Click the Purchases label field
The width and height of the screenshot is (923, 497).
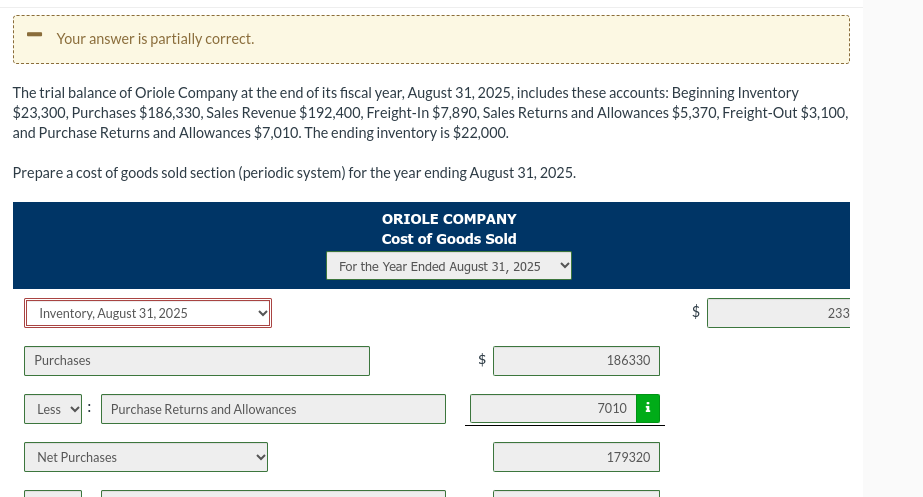(x=197, y=361)
